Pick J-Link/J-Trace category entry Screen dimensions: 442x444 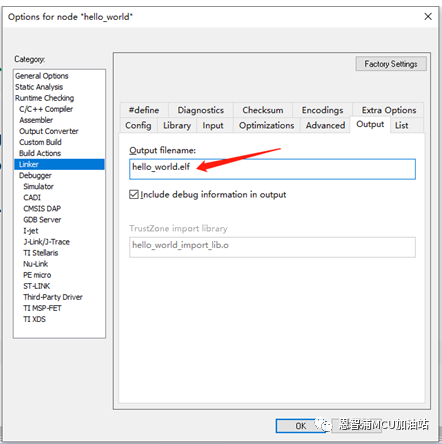click(47, 242)
